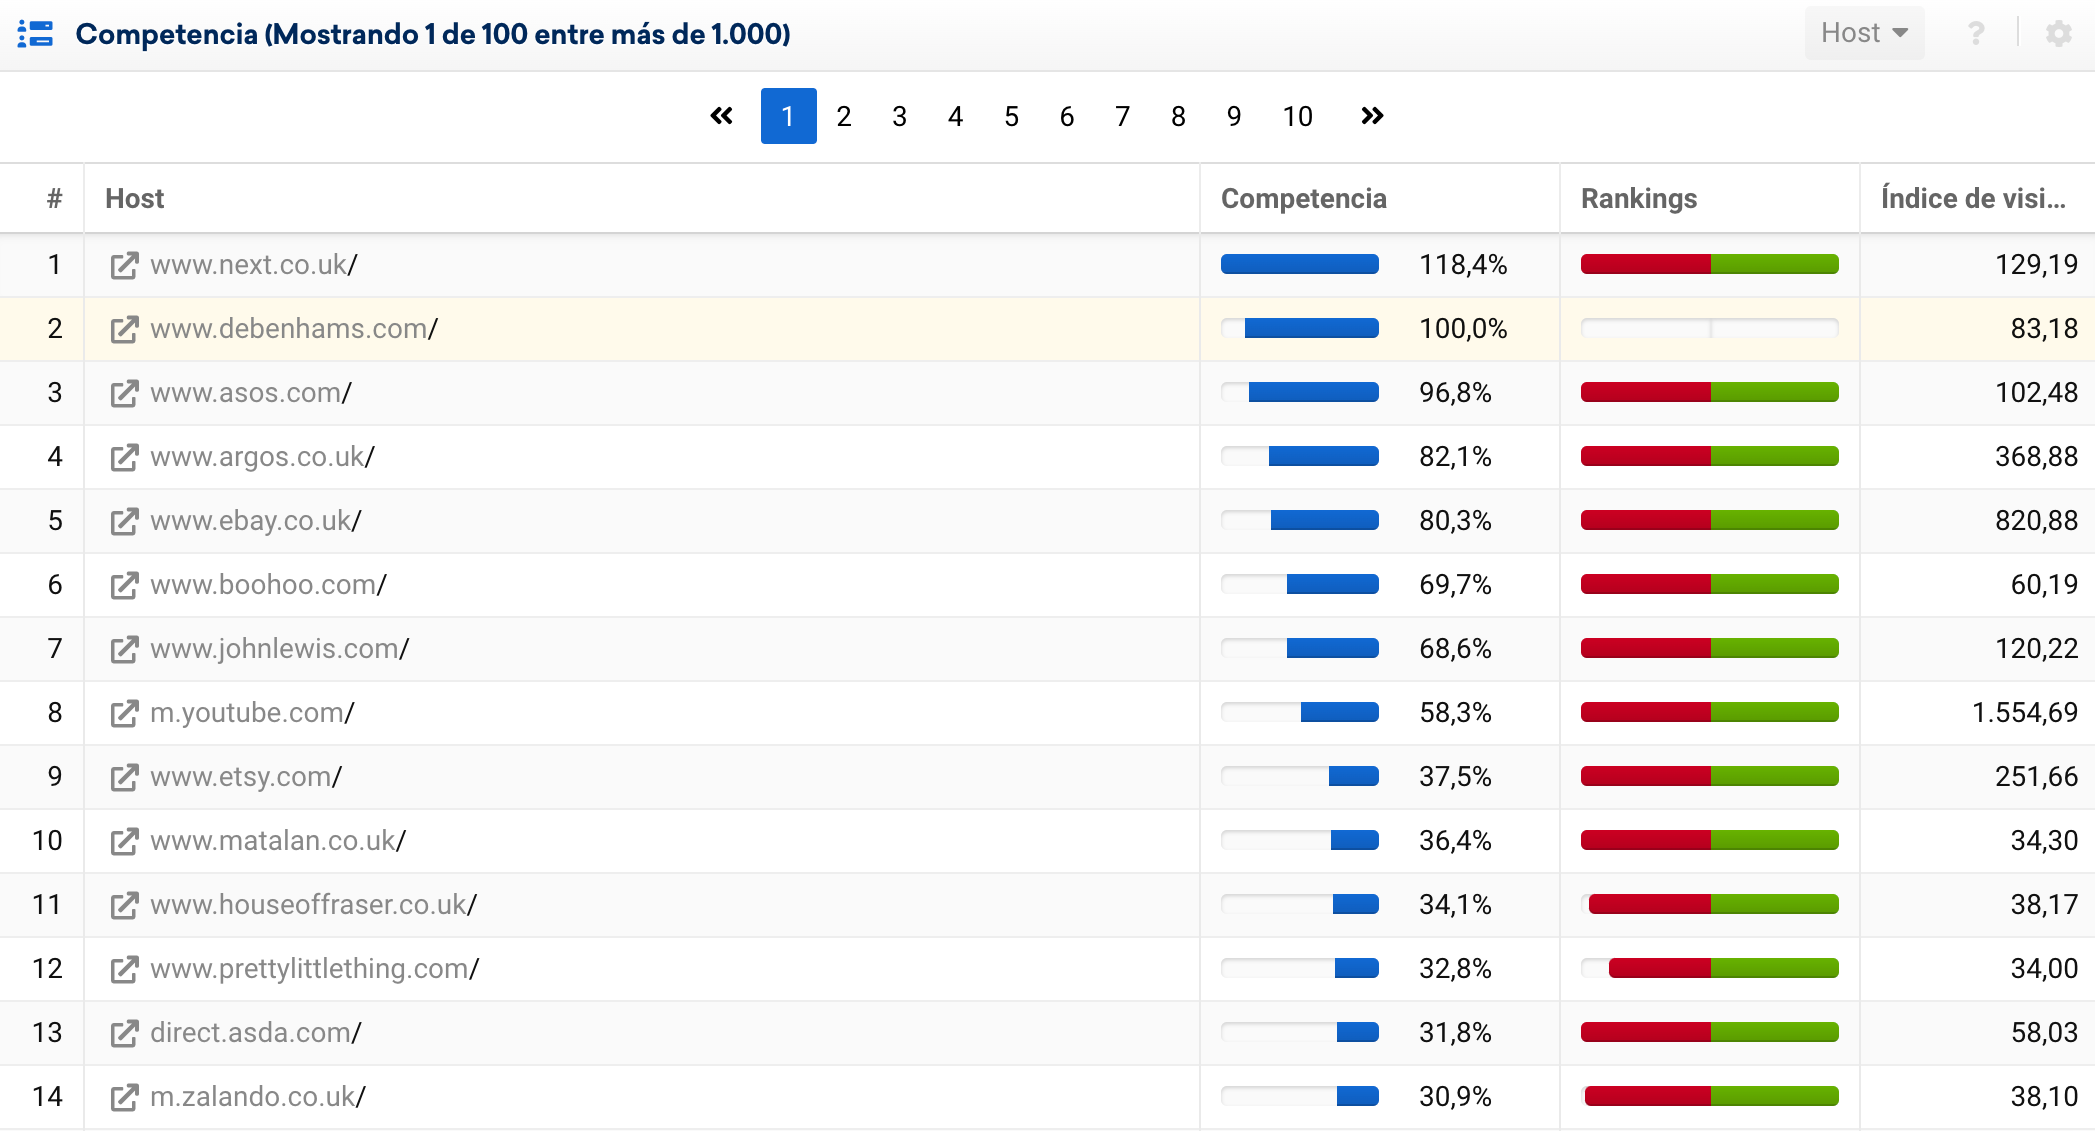Sort by the Competencia column header
This screenshot has height=1131, width=2095.
click(1303, 198)
